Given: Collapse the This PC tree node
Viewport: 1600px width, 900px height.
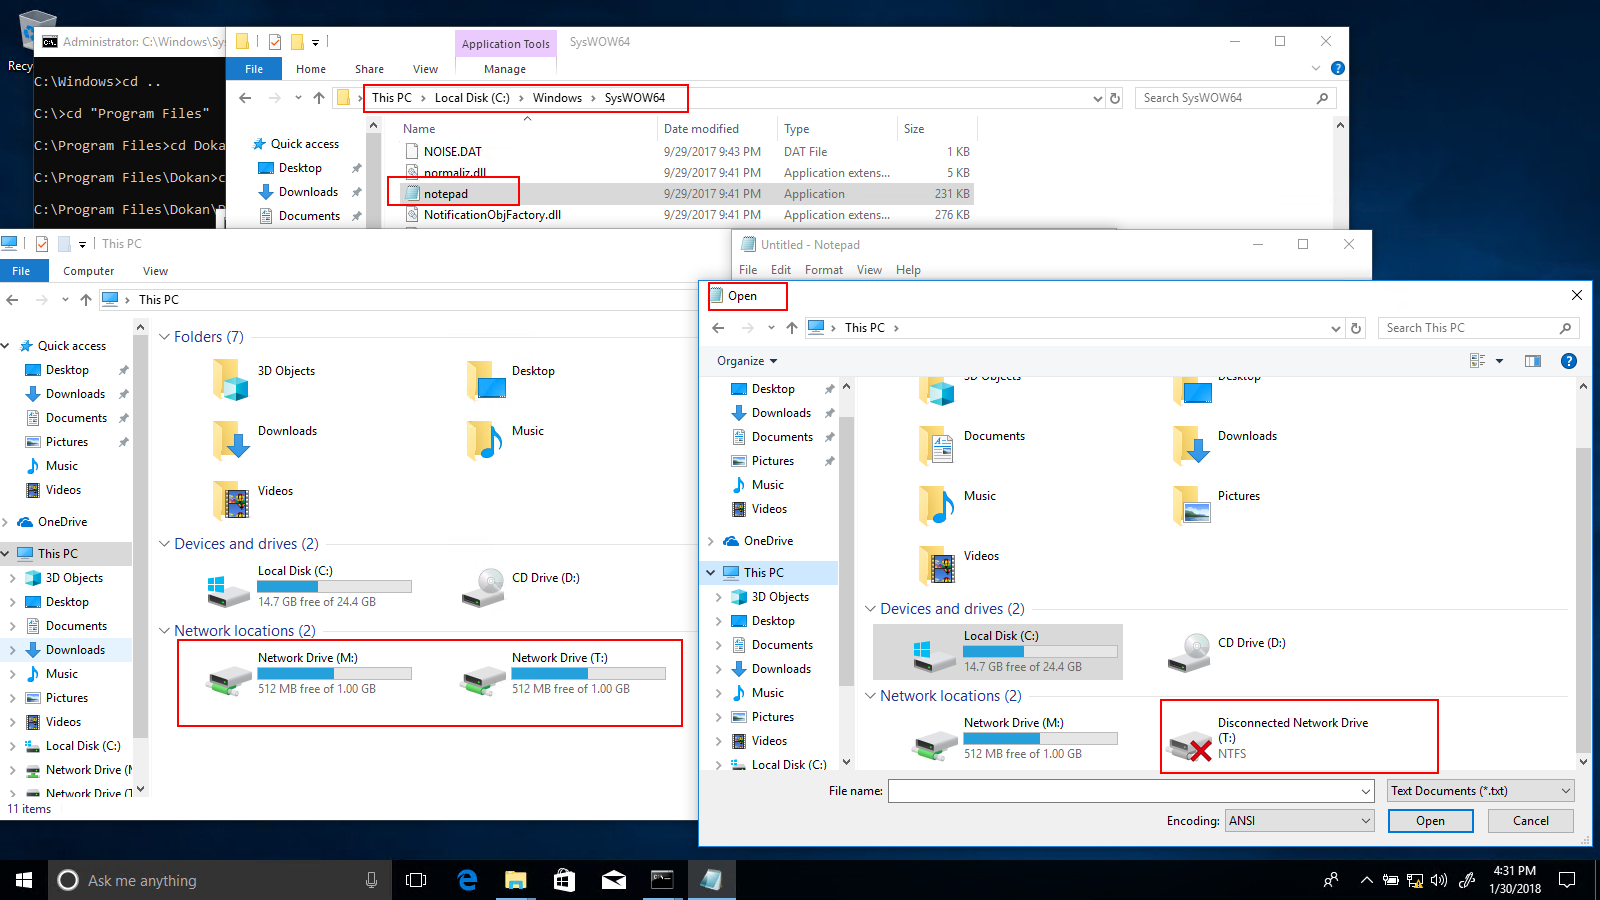Looking at the screenshot, I should (x=711, y=572).
